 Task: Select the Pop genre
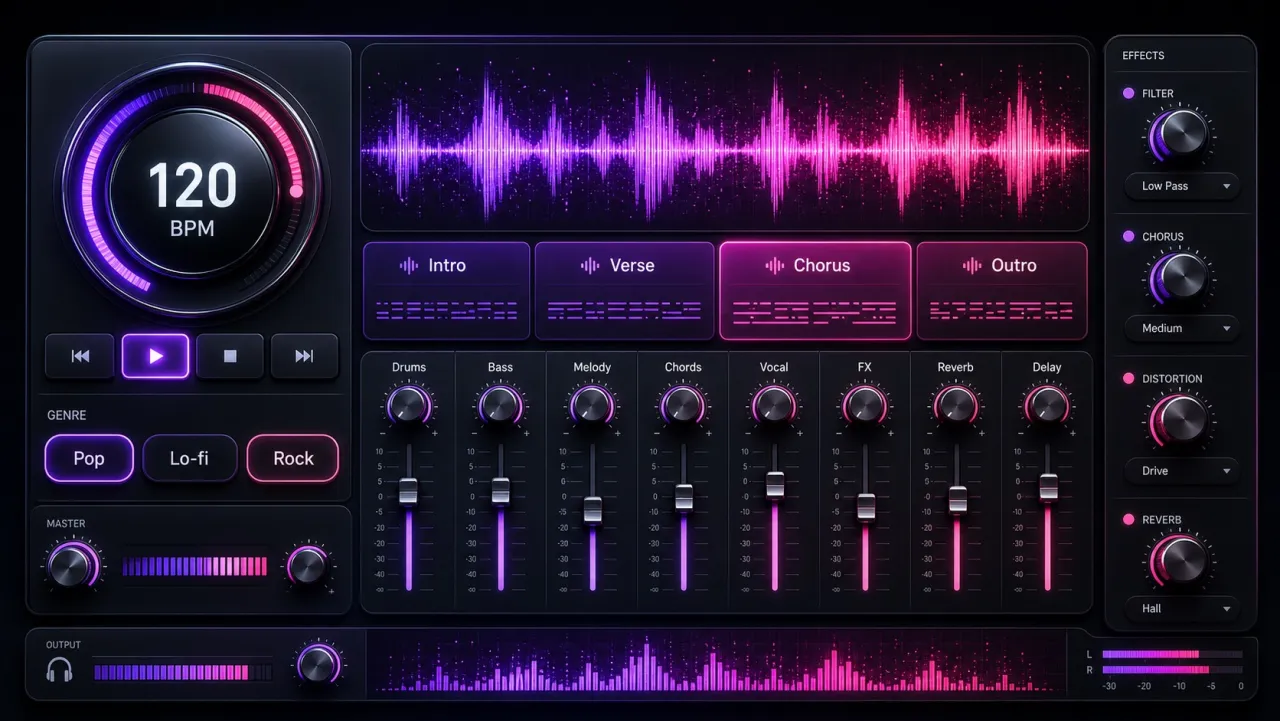(x=89, y=459)
